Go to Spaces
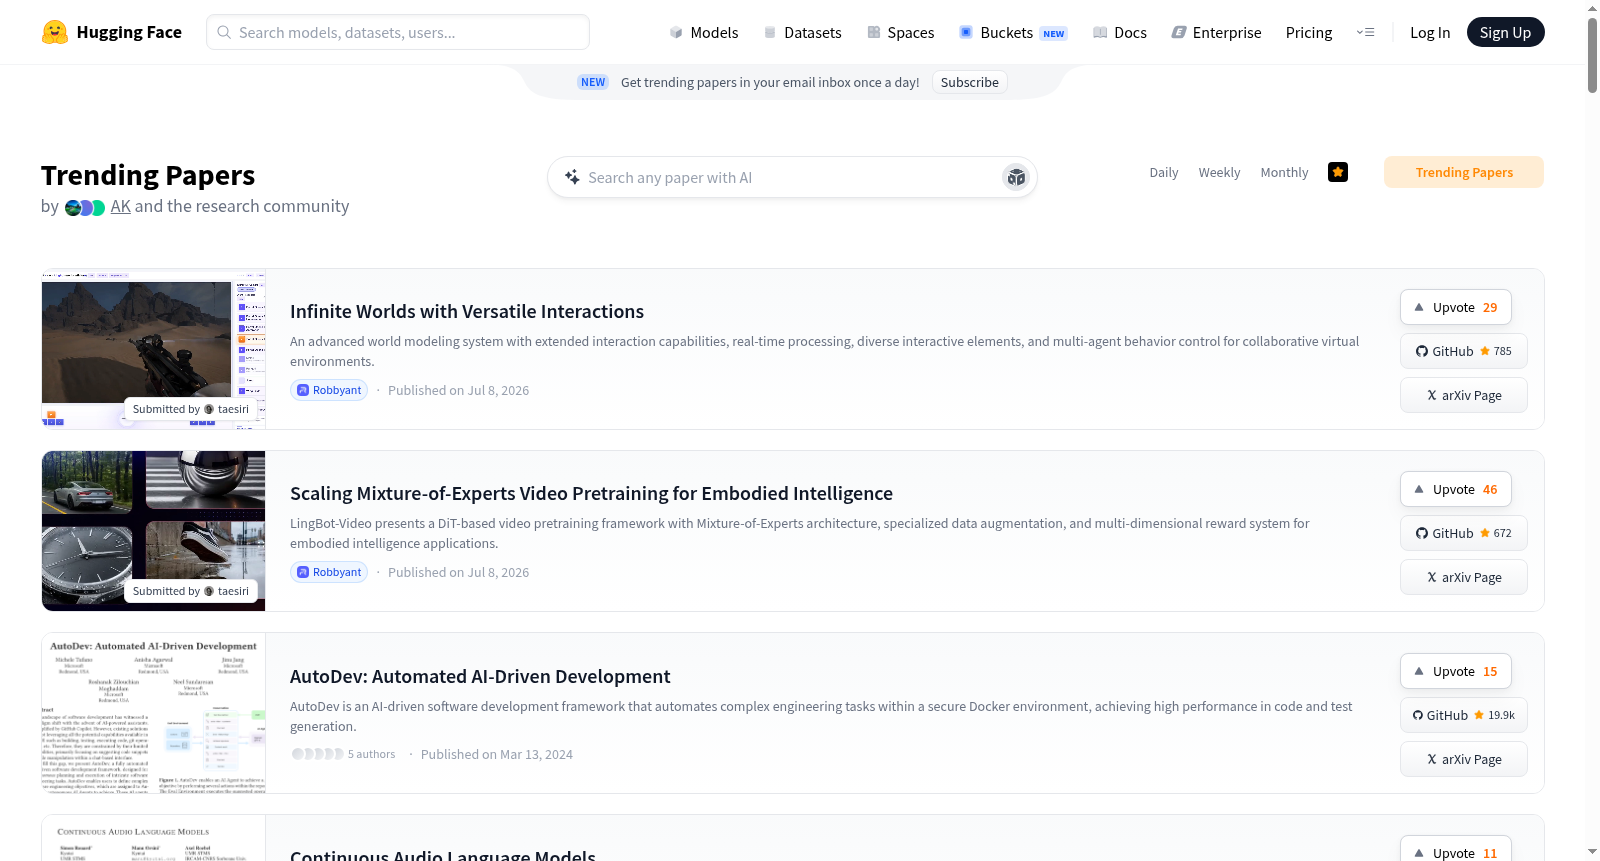Screen dimensions: 1600x861 point(900,32)
